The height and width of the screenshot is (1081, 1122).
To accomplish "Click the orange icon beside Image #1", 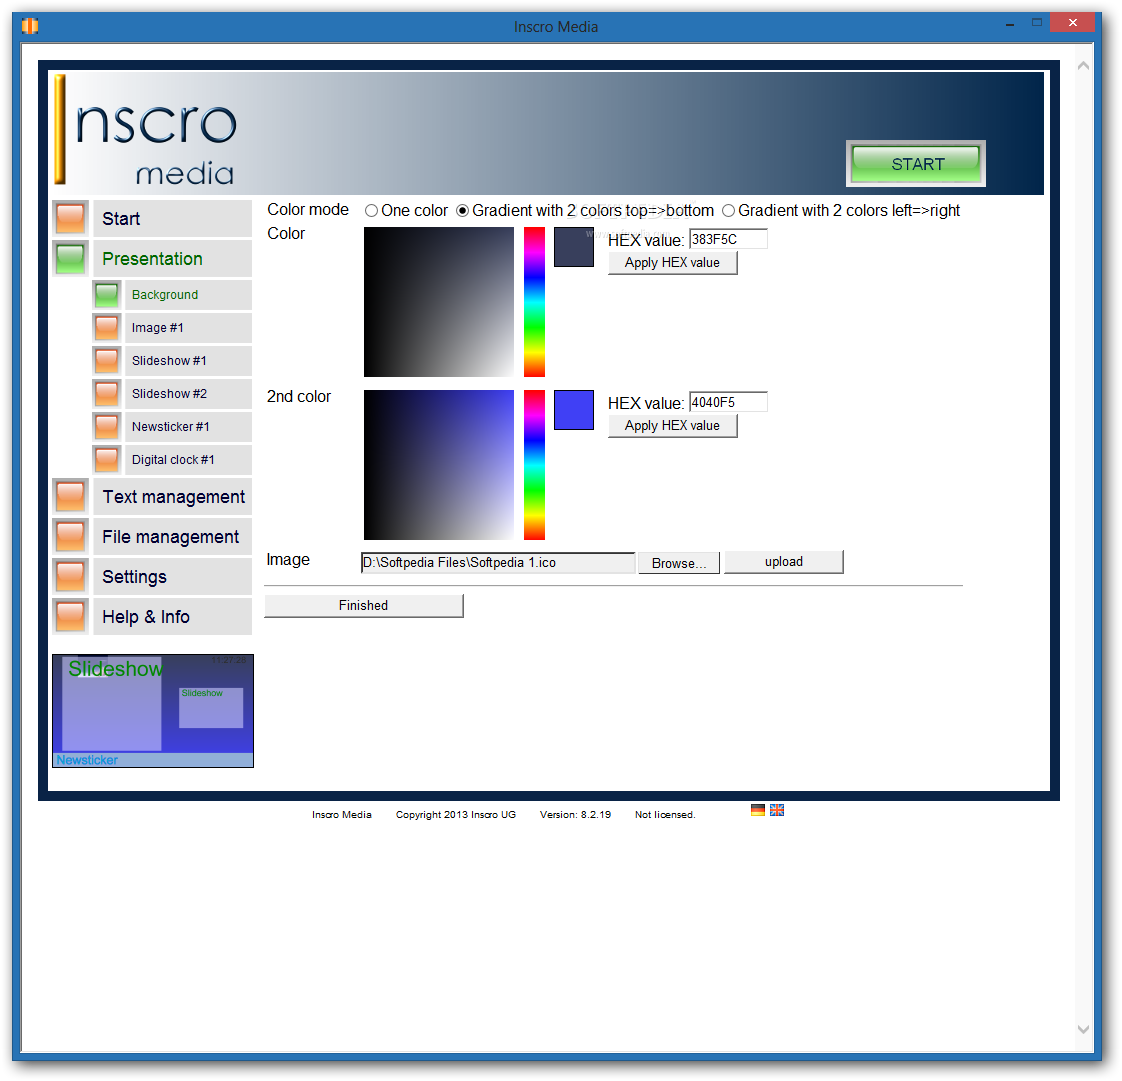I will tap(107, 328).
